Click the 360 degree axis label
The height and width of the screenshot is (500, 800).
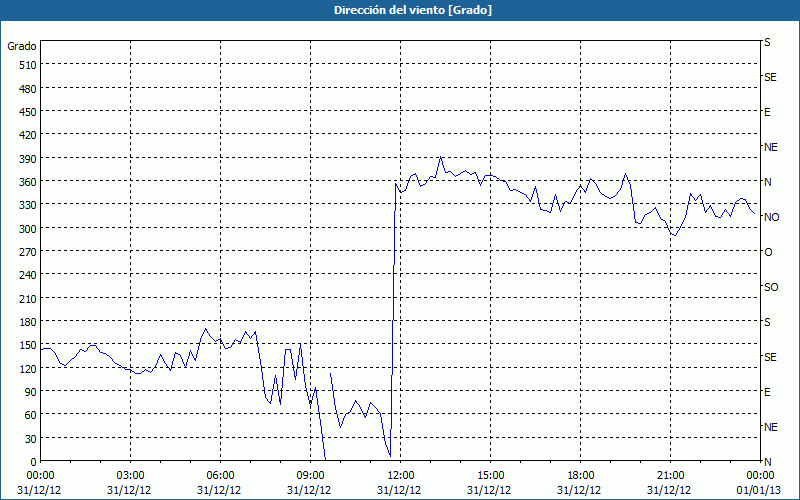pyautogui.click(x=28, y=182)
